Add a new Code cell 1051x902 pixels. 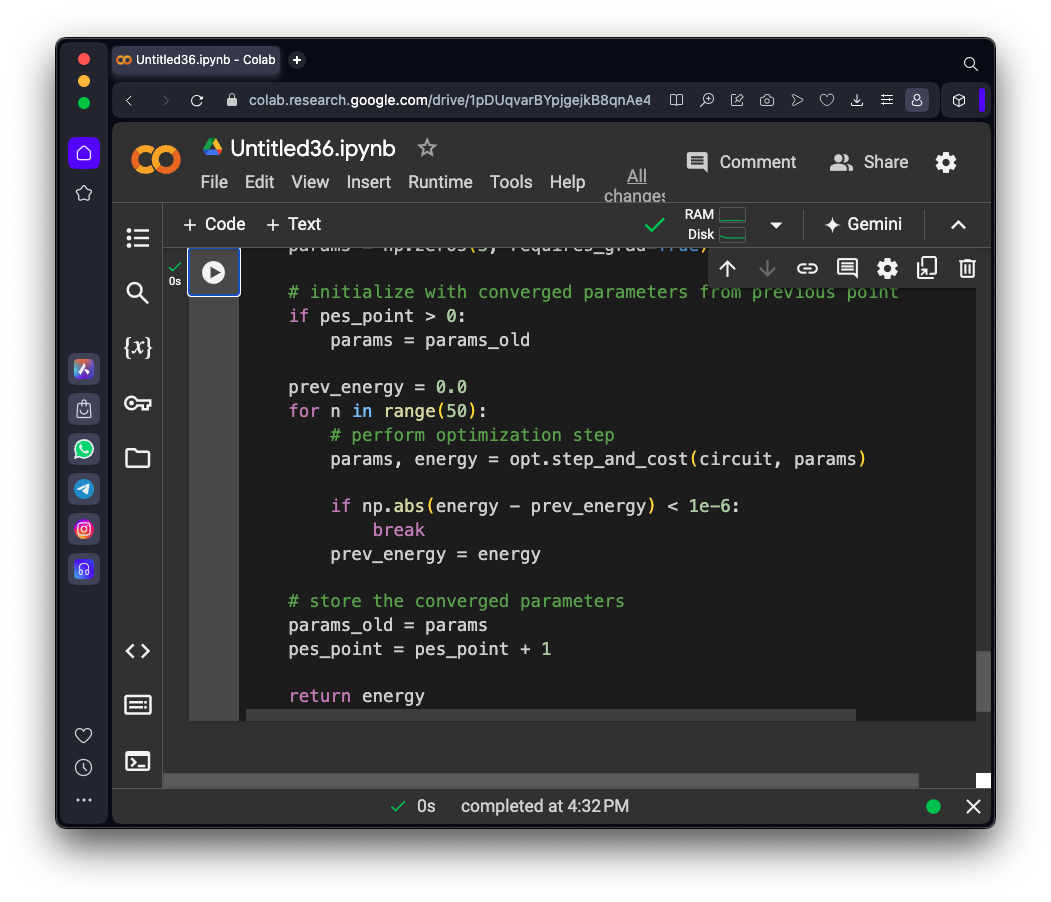[x=214, y=224]
